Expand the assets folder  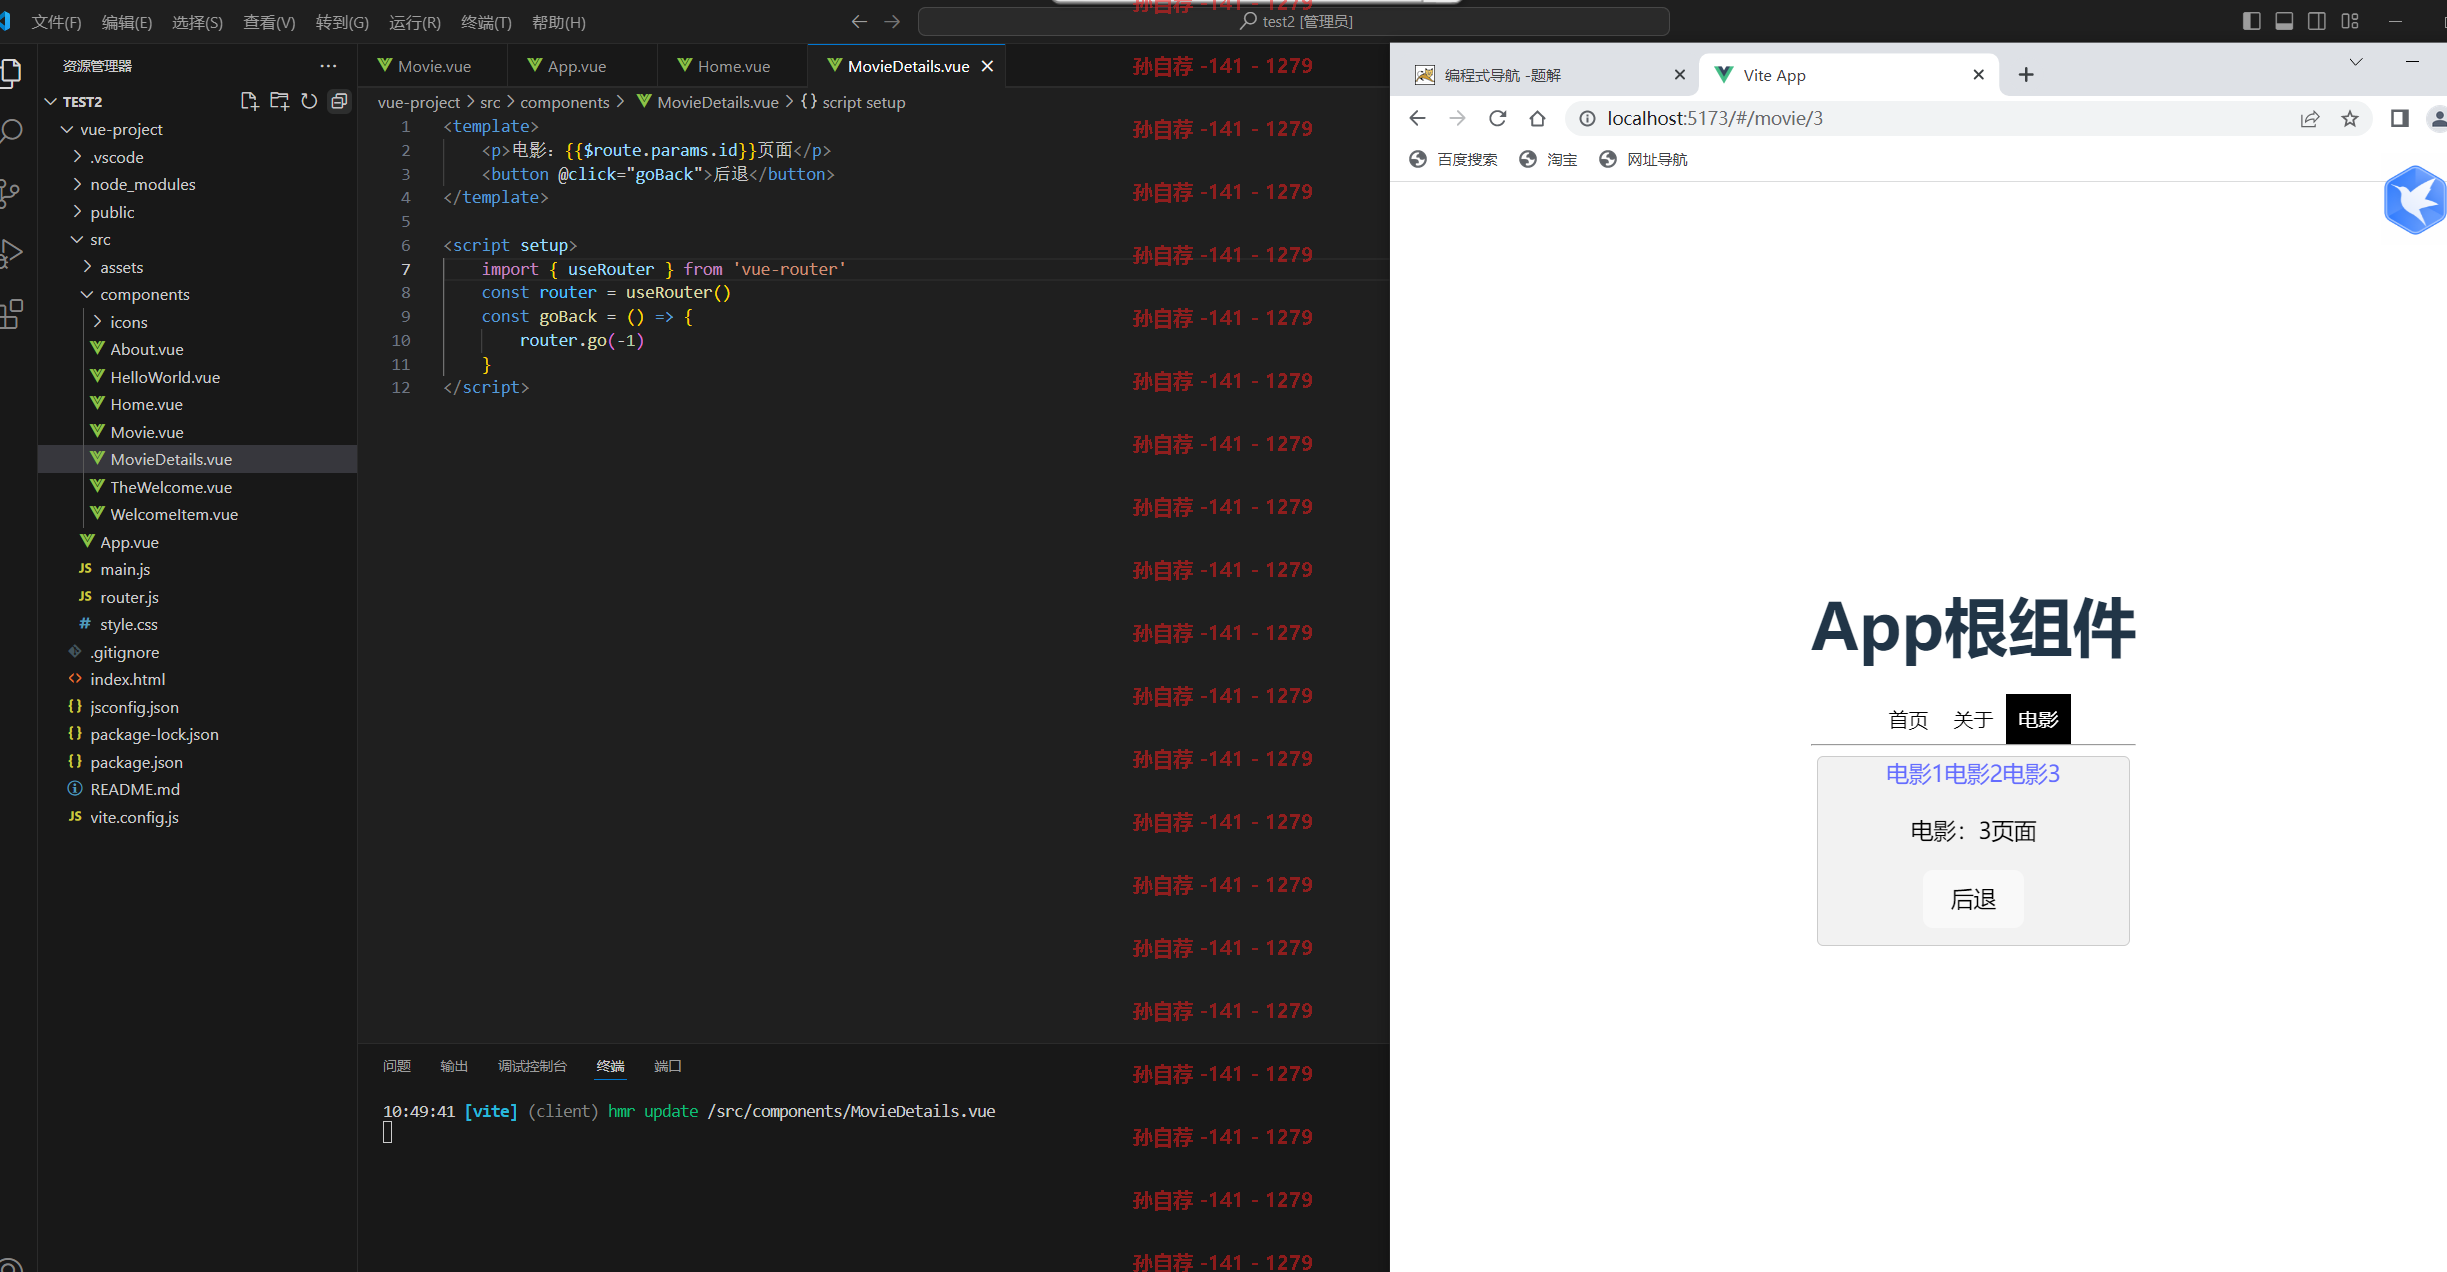(x=87, y=267)
